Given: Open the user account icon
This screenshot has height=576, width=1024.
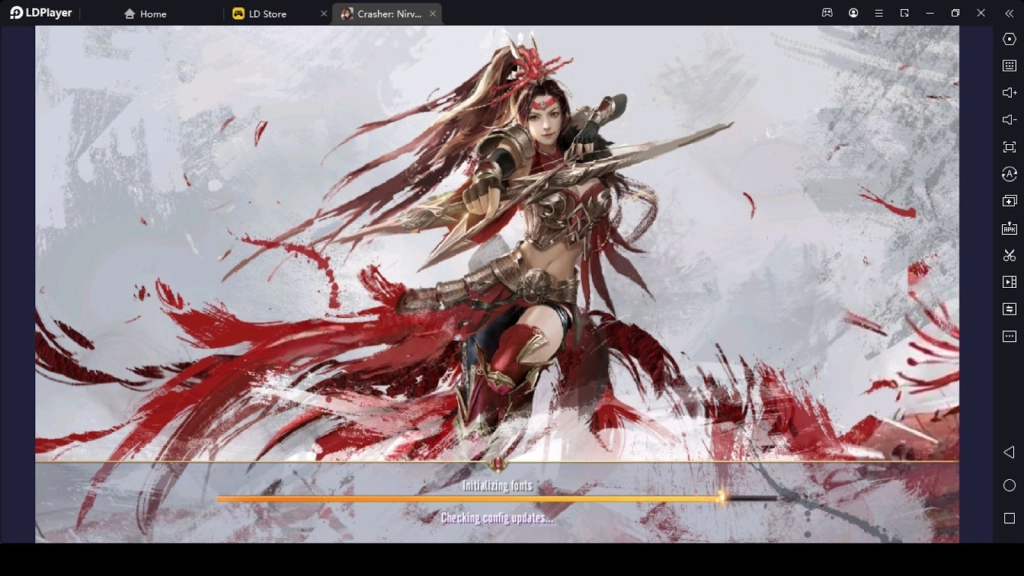Looking at the screenshot, I should pyautogui.click(x=853, y=13).
